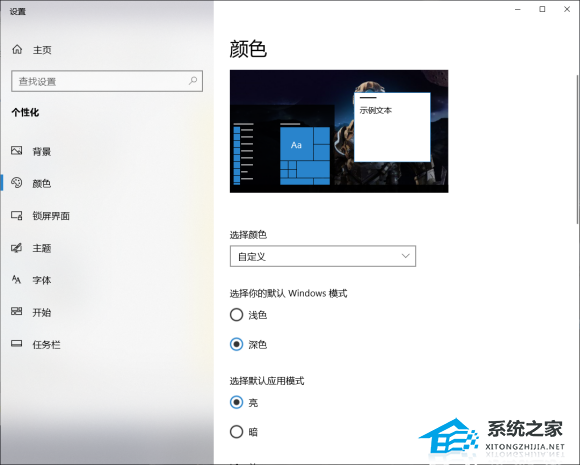Maximize the 设置 window
This screenshot has width=580, height=465.
[x=542, y=9]
